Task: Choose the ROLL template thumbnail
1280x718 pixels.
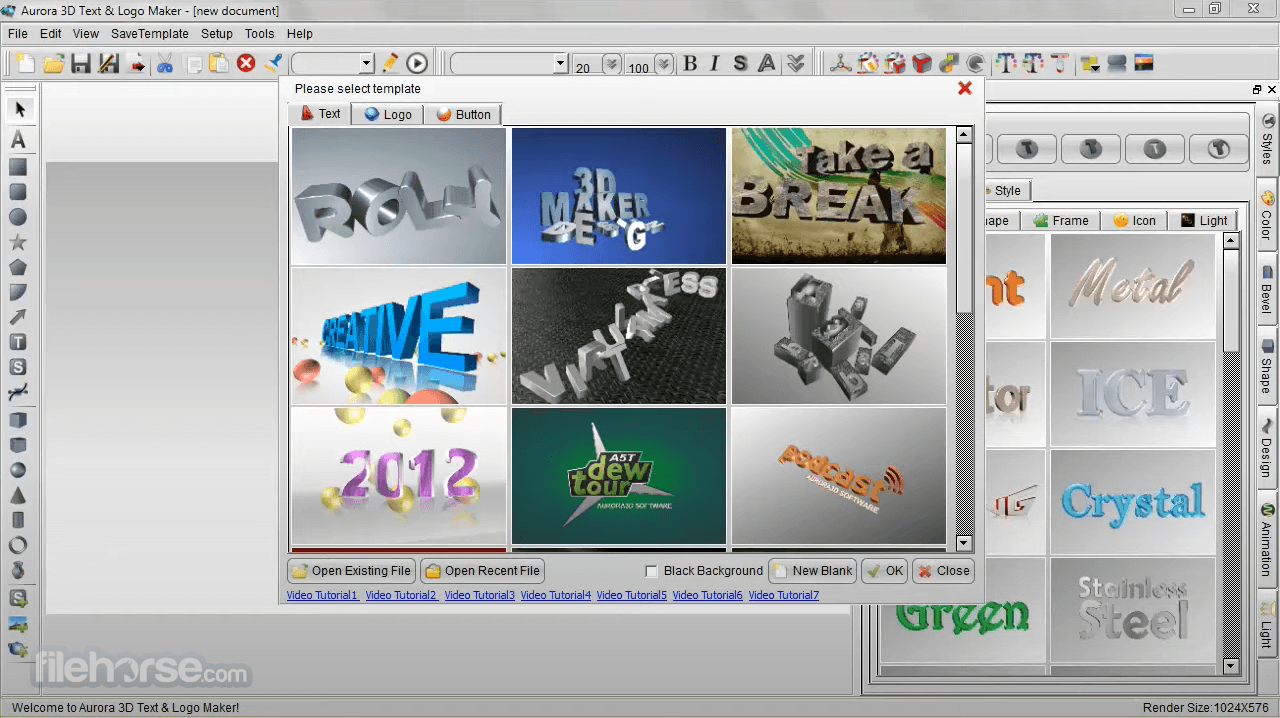Action: (x=399, y=196)
